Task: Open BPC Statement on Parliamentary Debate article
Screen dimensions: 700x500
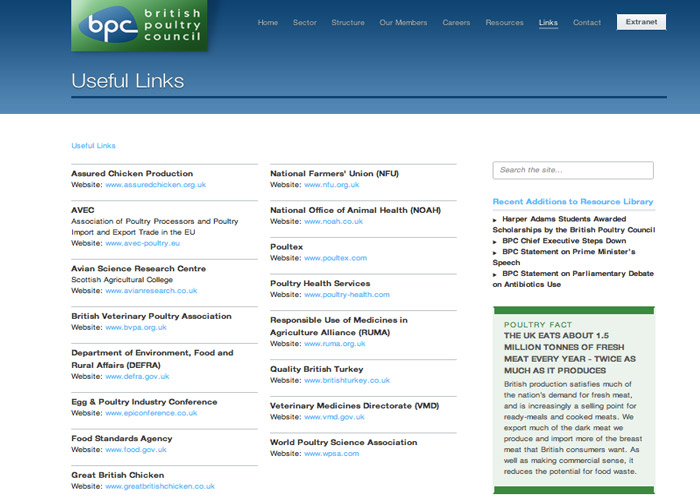Action: [x=573, y=279]
